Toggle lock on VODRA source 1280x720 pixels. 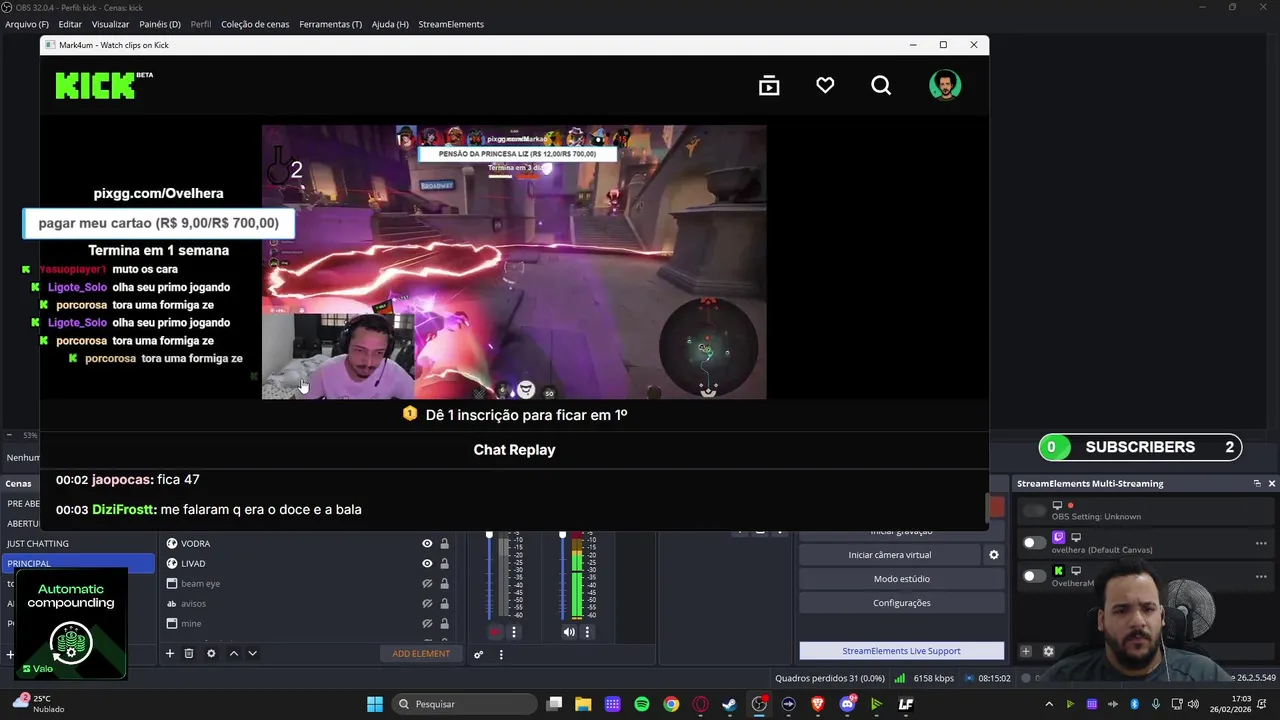(444, 544)
